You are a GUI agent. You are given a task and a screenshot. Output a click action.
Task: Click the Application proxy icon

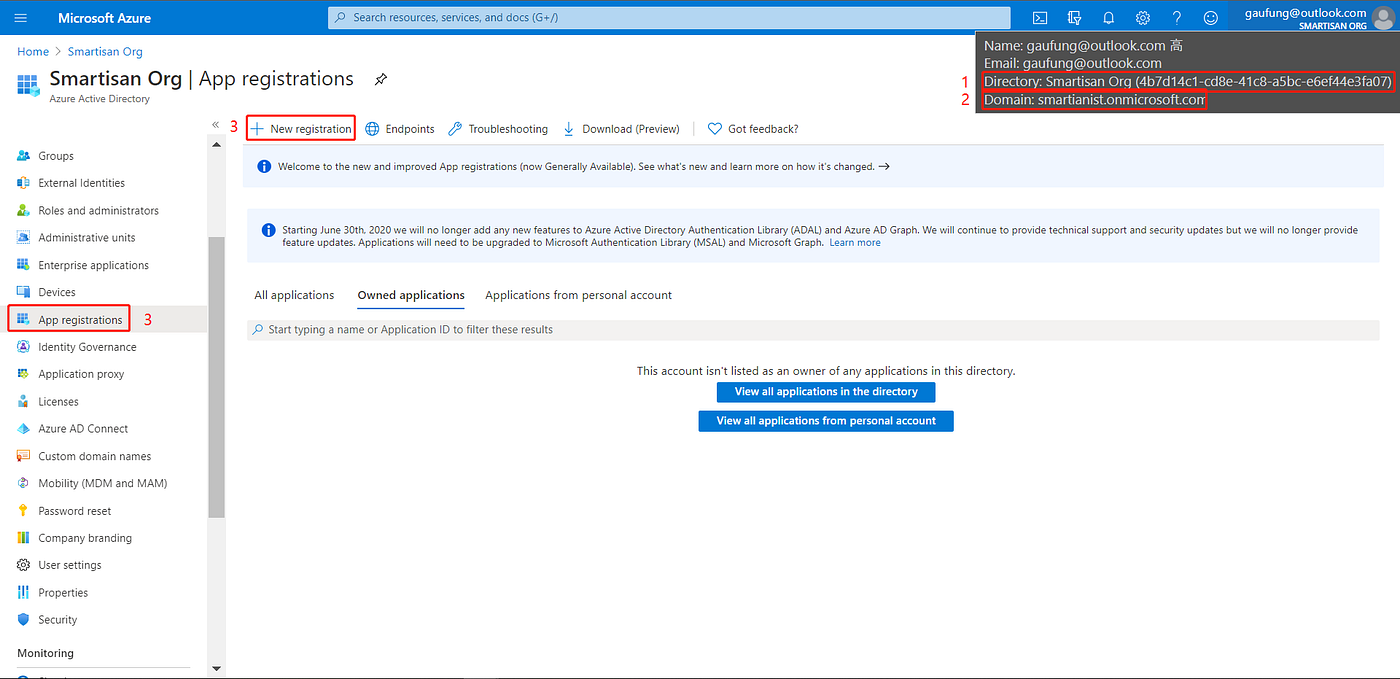[23, 374]
